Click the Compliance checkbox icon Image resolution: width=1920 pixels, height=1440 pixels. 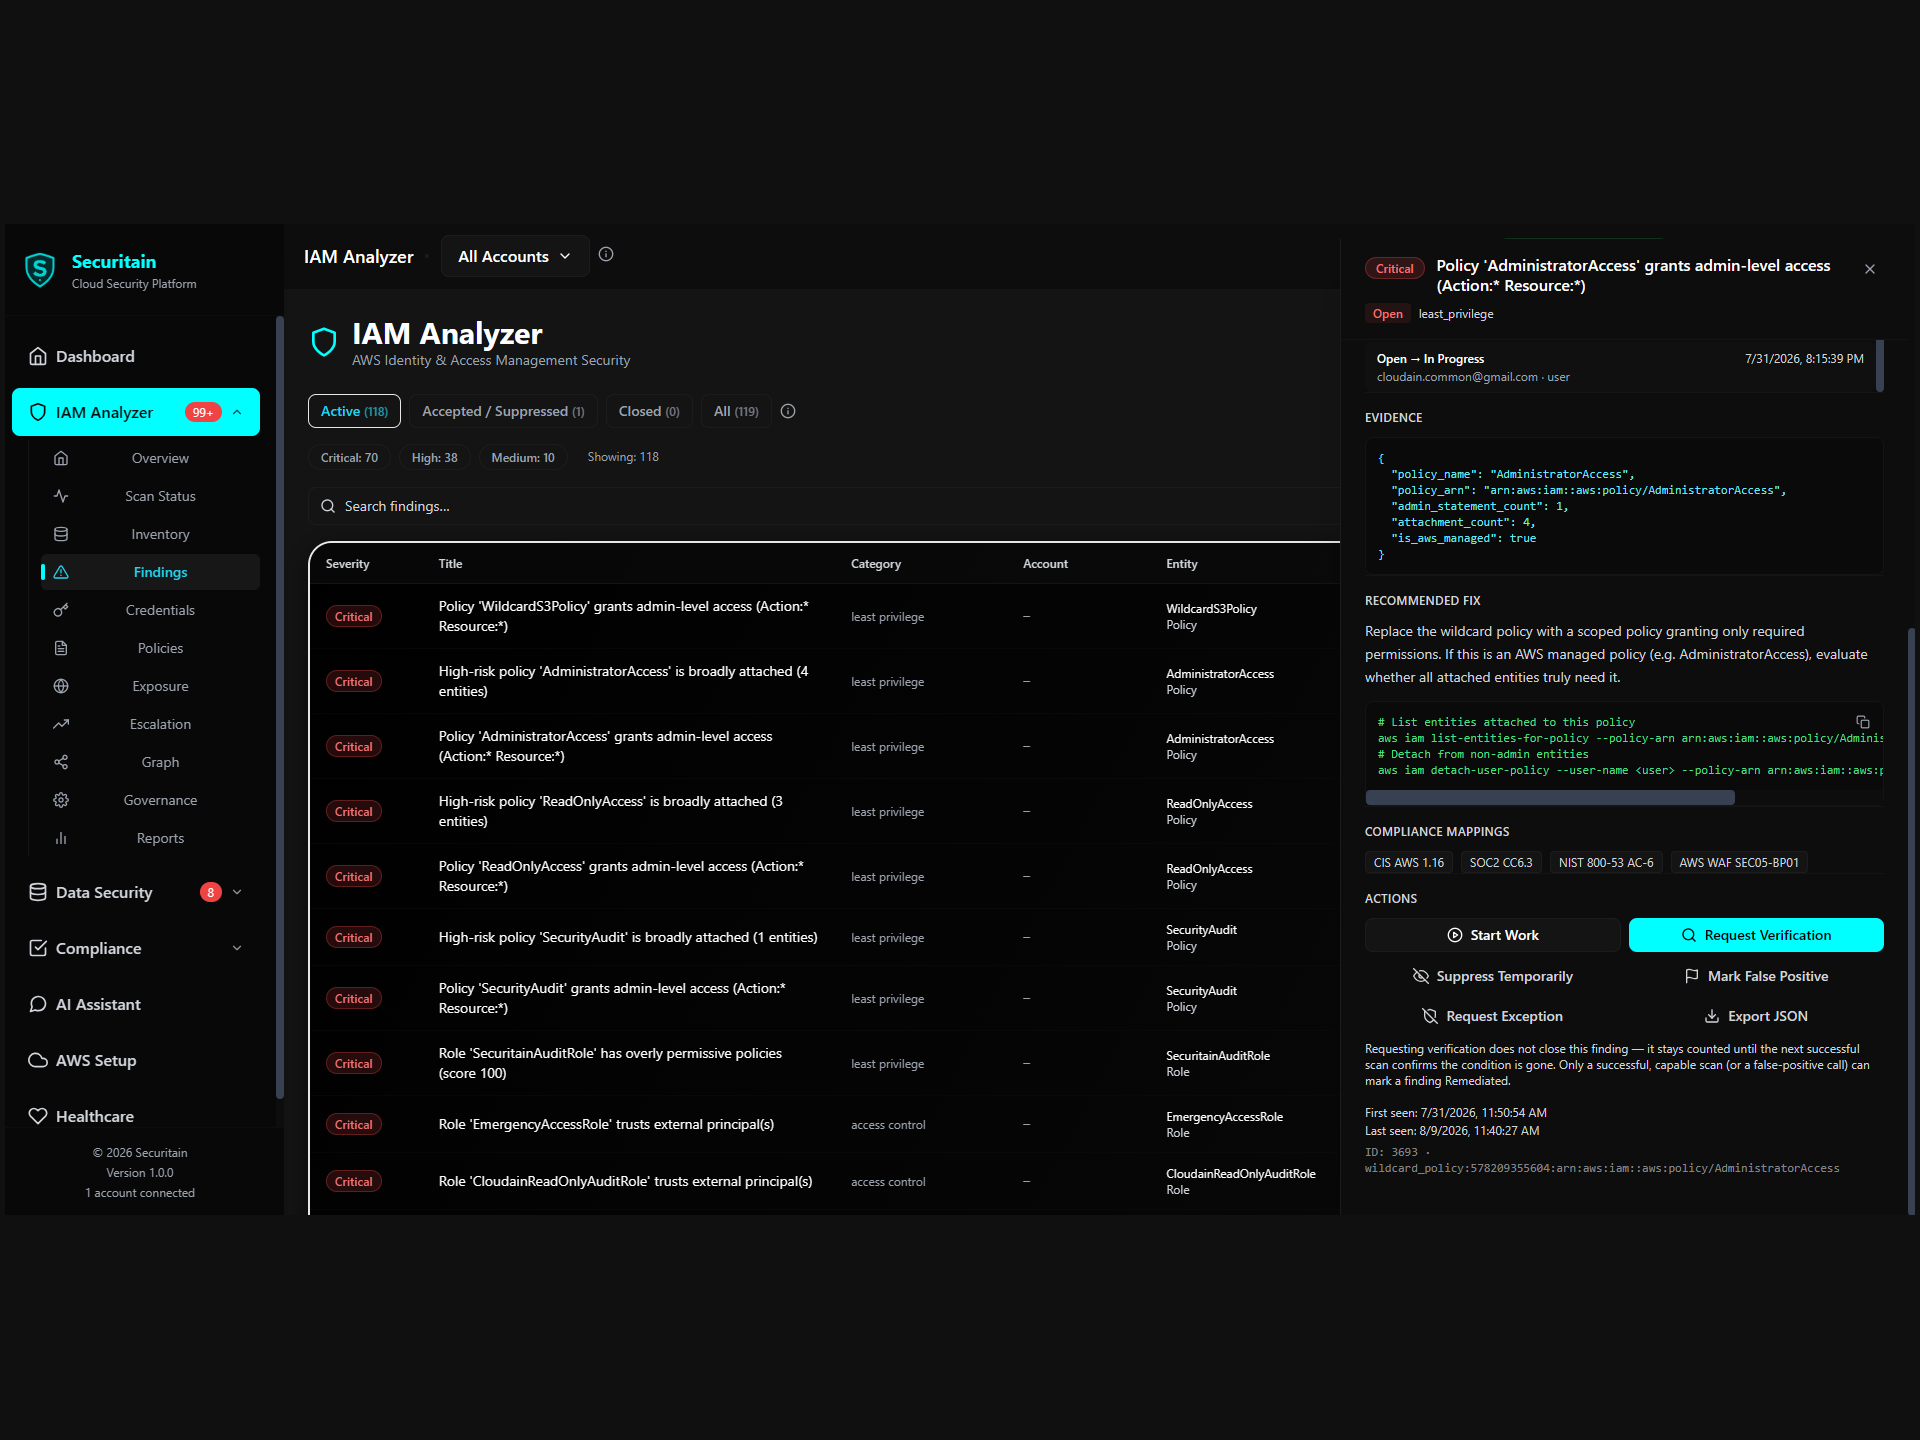pyautogui.click(x=38, y=949)
